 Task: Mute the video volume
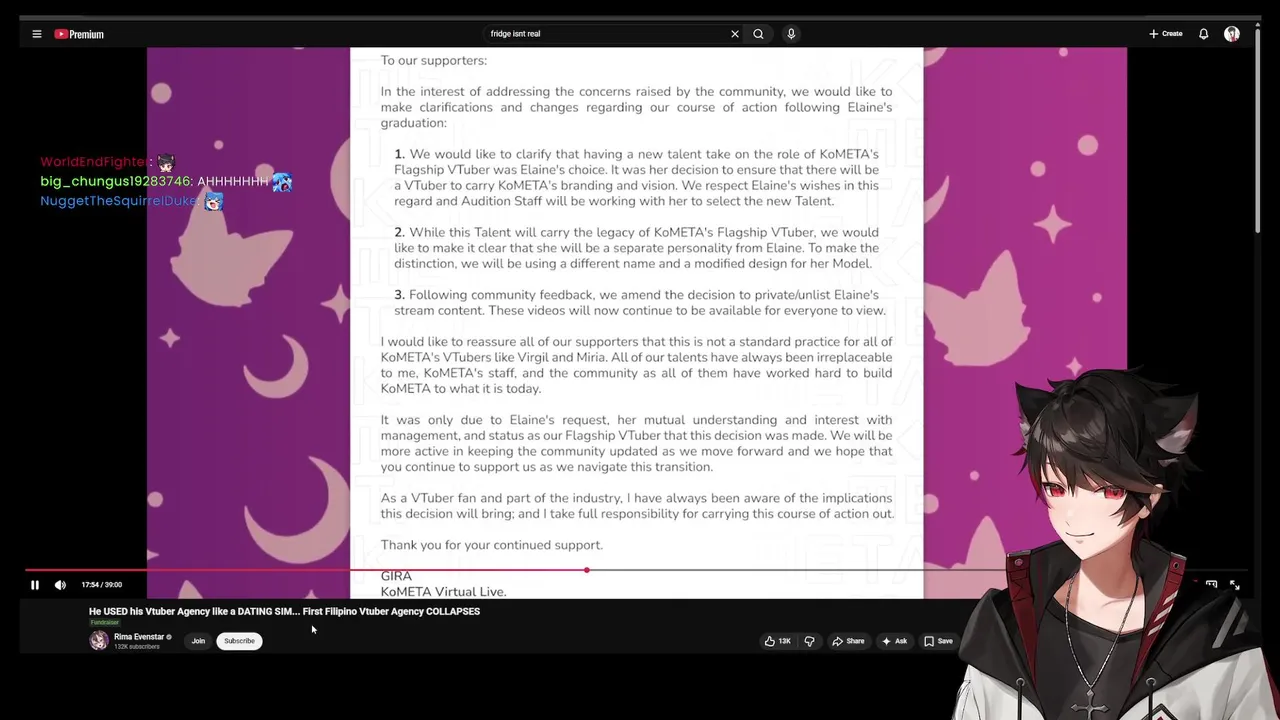click(60, 585)
